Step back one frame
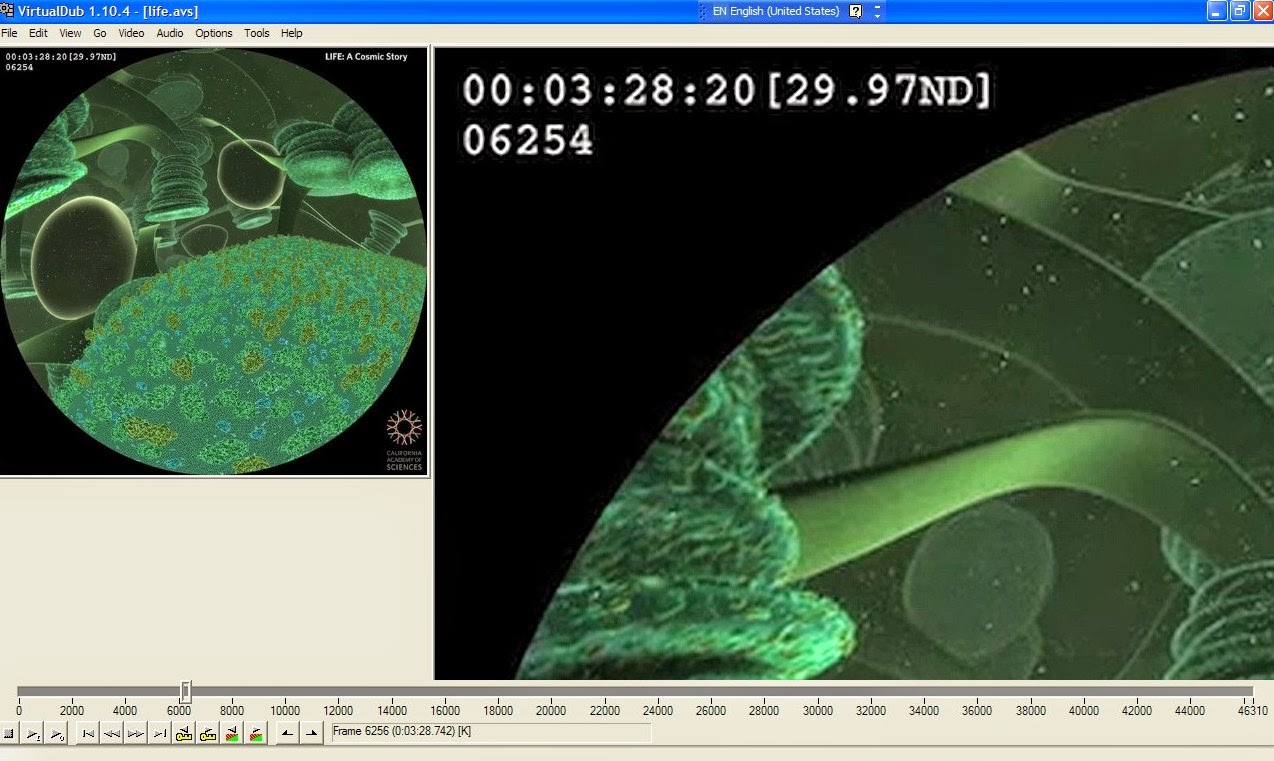This screenshot has width=1274, height=761. [112, 733]
